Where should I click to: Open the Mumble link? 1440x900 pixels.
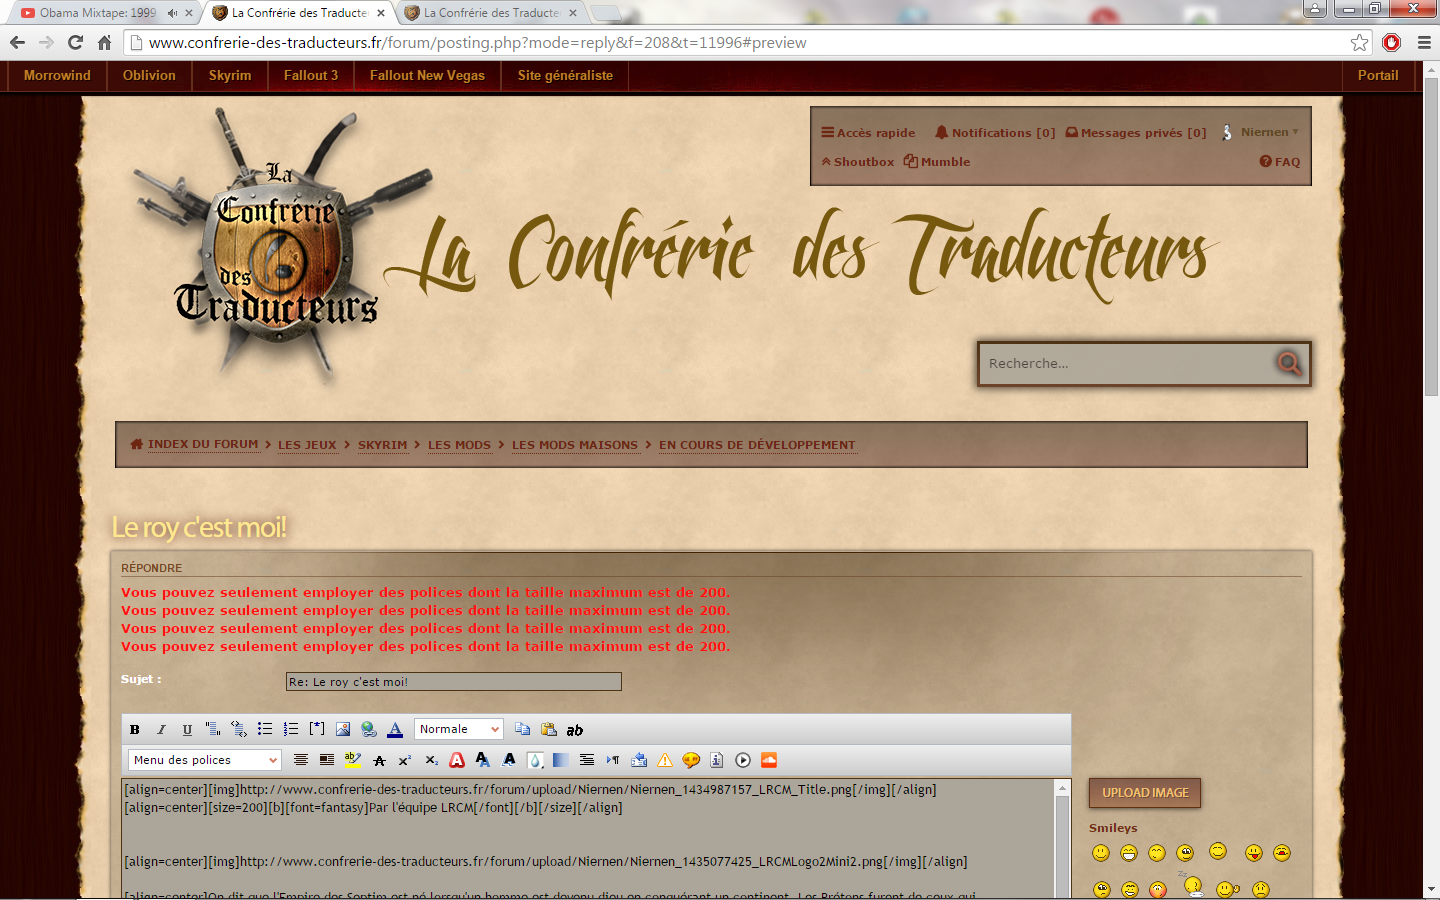coord(937,162)
